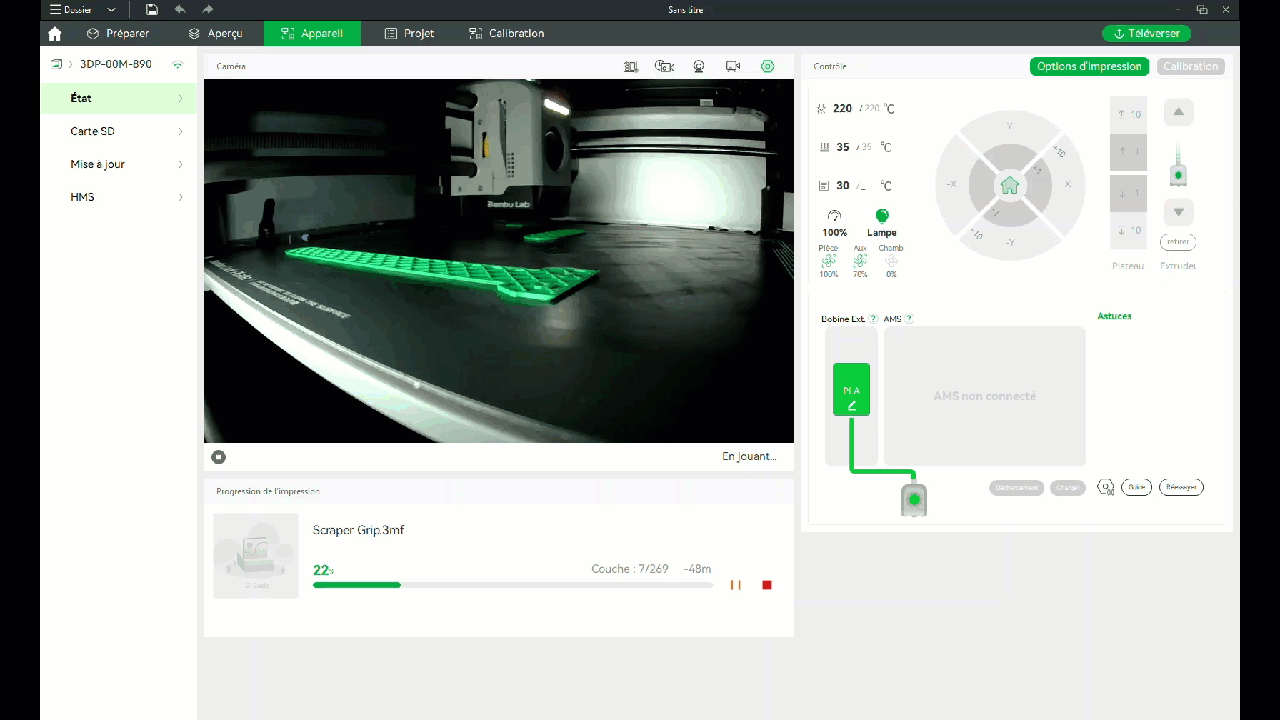Move the head in X+ direction

1069,185
